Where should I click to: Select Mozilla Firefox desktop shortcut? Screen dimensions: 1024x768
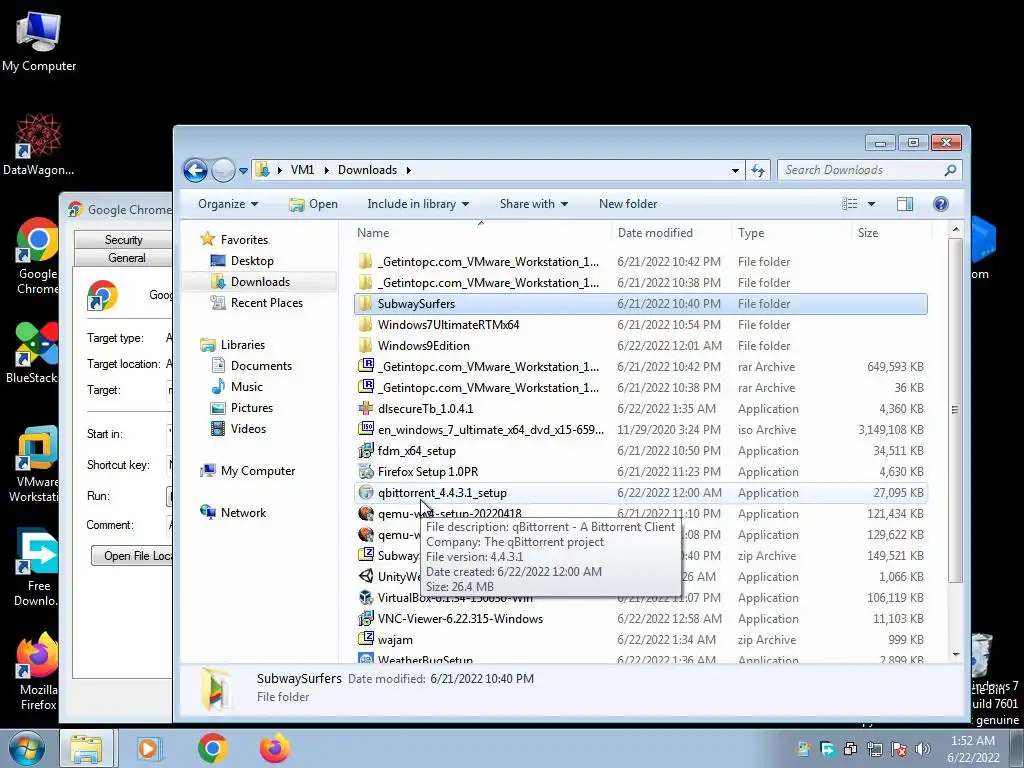(x=38, y=671)
